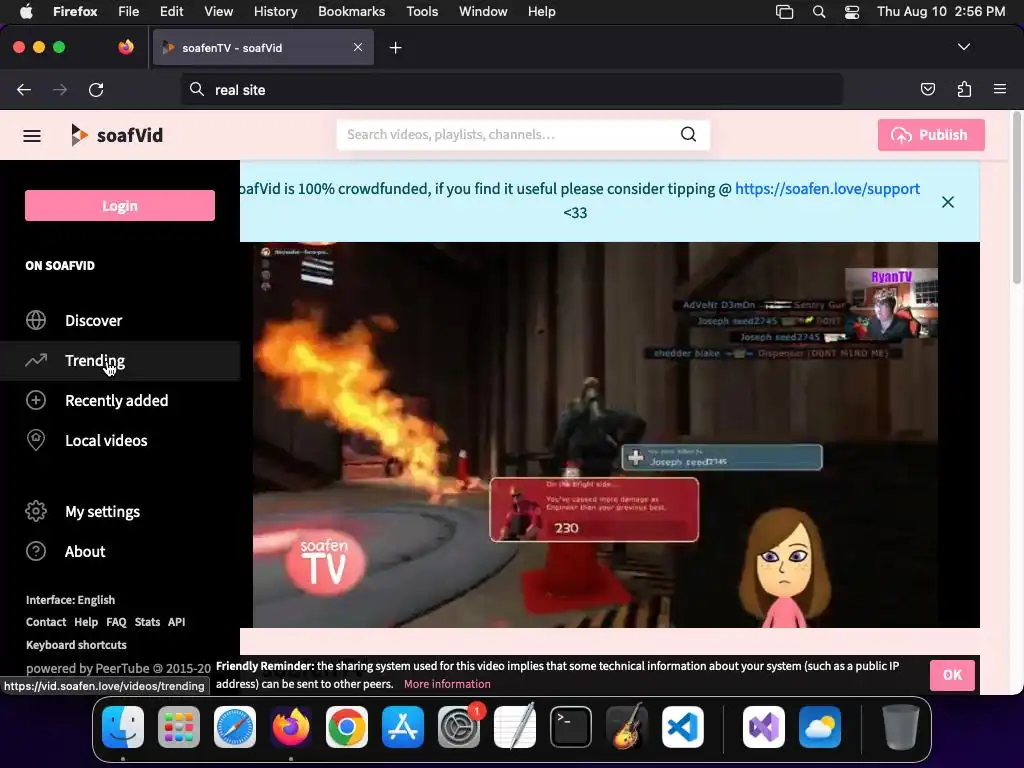
Task: Open Finder from the Dock
Action: (123, 727)
